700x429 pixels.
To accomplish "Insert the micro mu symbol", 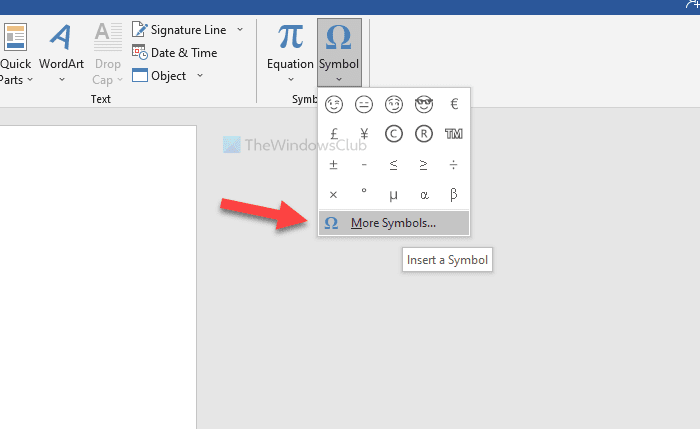I will pyautogui.click(x=394, y=196).
